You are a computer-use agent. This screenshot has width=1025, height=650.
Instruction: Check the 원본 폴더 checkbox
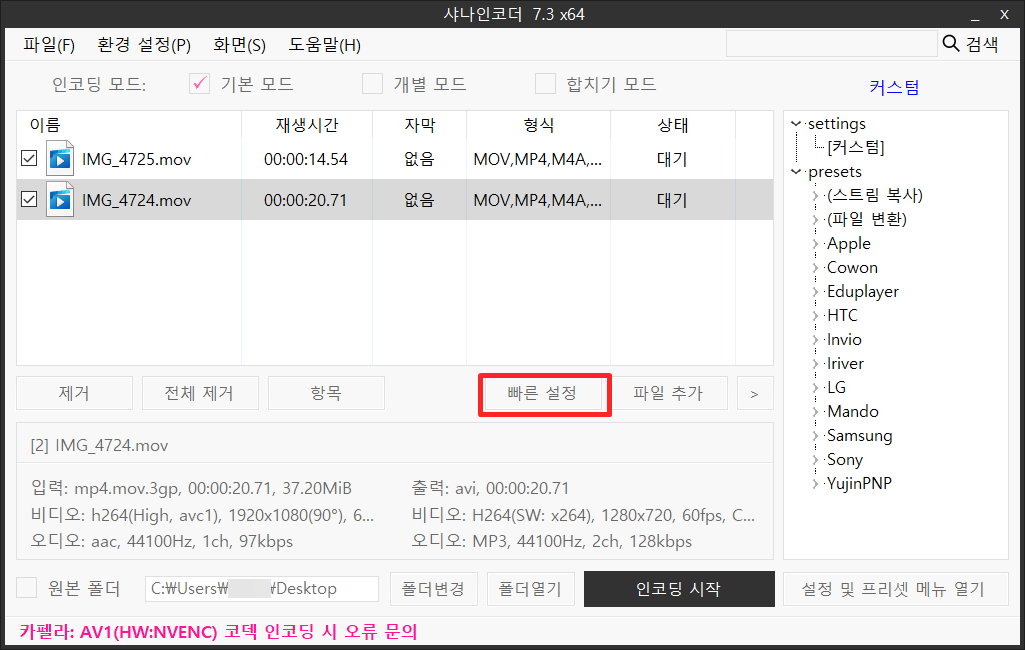click(x=26, y=587)
